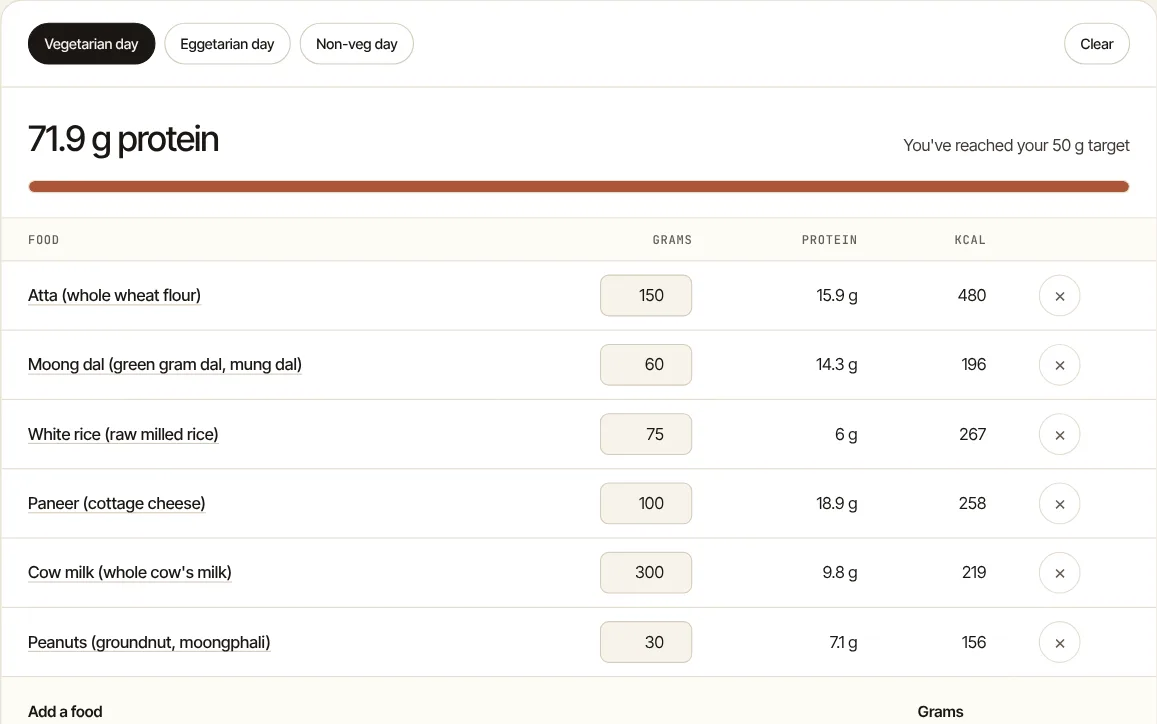The image size is (1157, 724).
Task: Click the 7.1 g protein value for Peanuts
Action: pyautogui.click(x=843, y=642)
